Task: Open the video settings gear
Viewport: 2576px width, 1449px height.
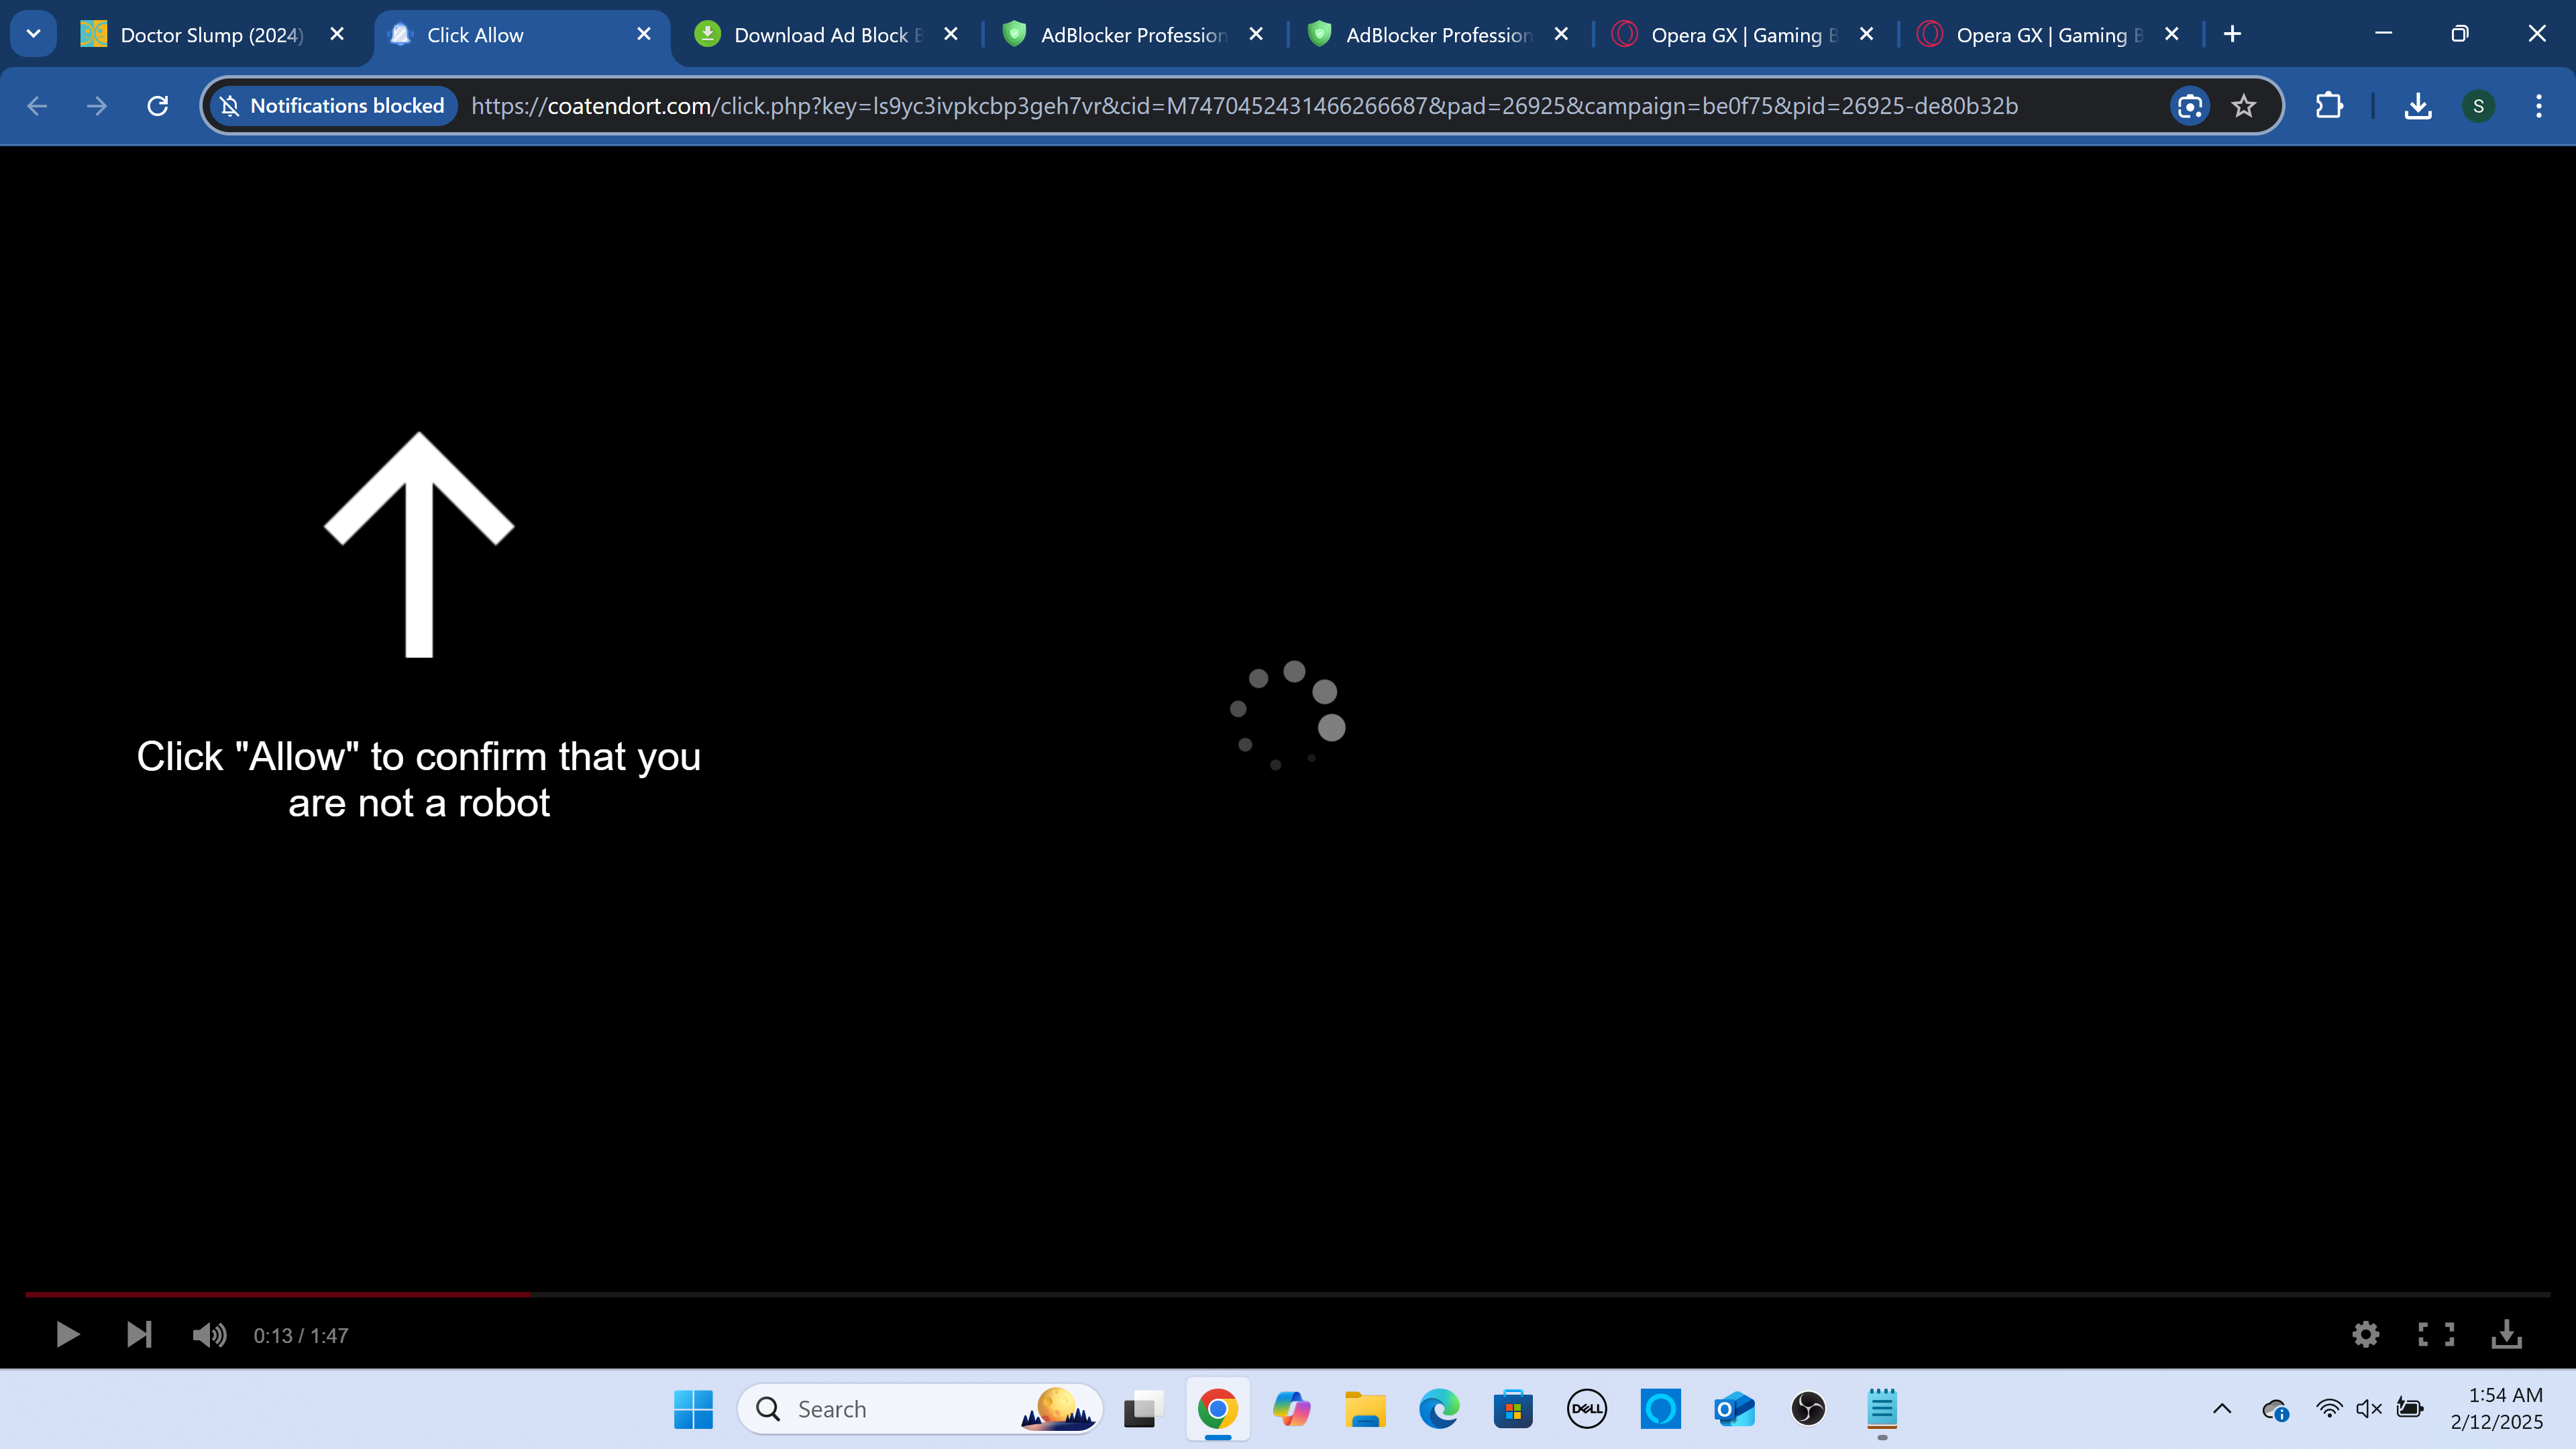Action: (x=2365, y=1334)
